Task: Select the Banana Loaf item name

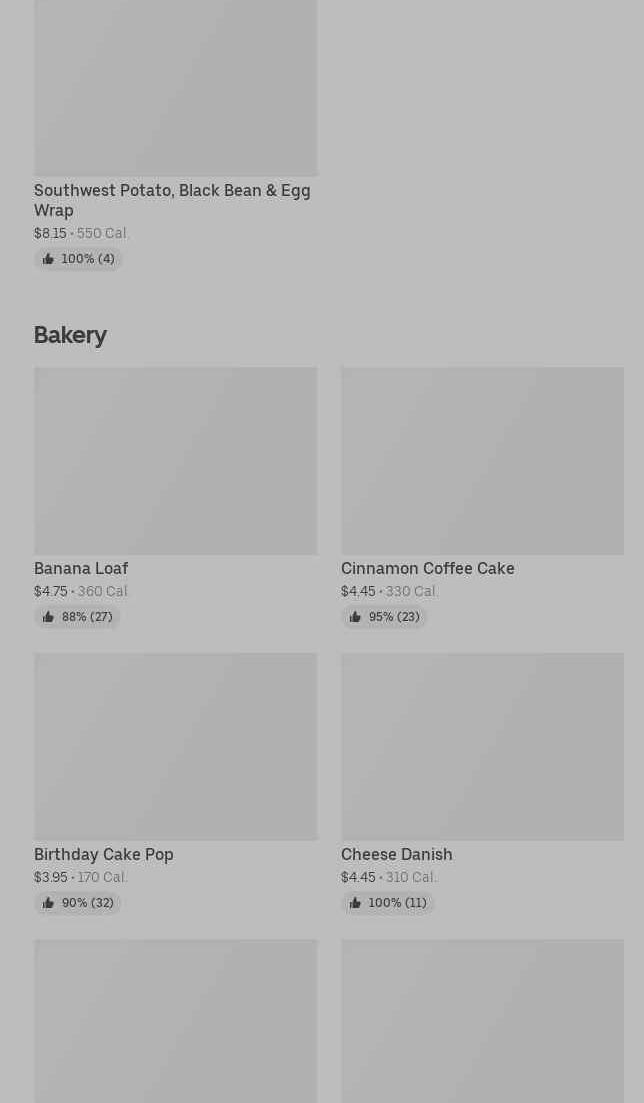Action: tap(81, 568)
